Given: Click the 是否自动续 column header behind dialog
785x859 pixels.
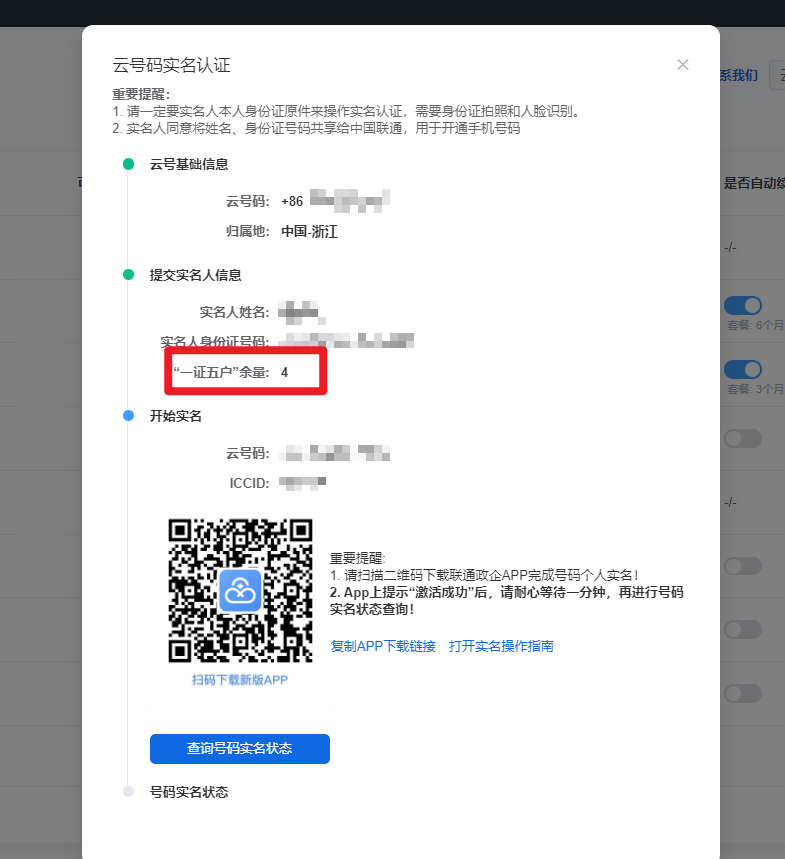Looking at the screenshot, I should [754, 184].
